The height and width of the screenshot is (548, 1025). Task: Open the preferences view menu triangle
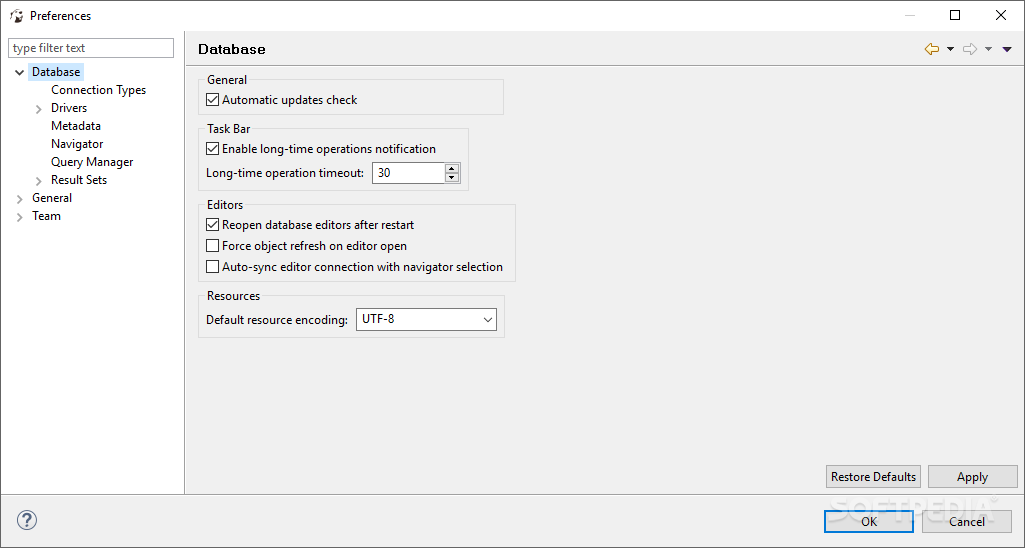tap(1007, 49)
